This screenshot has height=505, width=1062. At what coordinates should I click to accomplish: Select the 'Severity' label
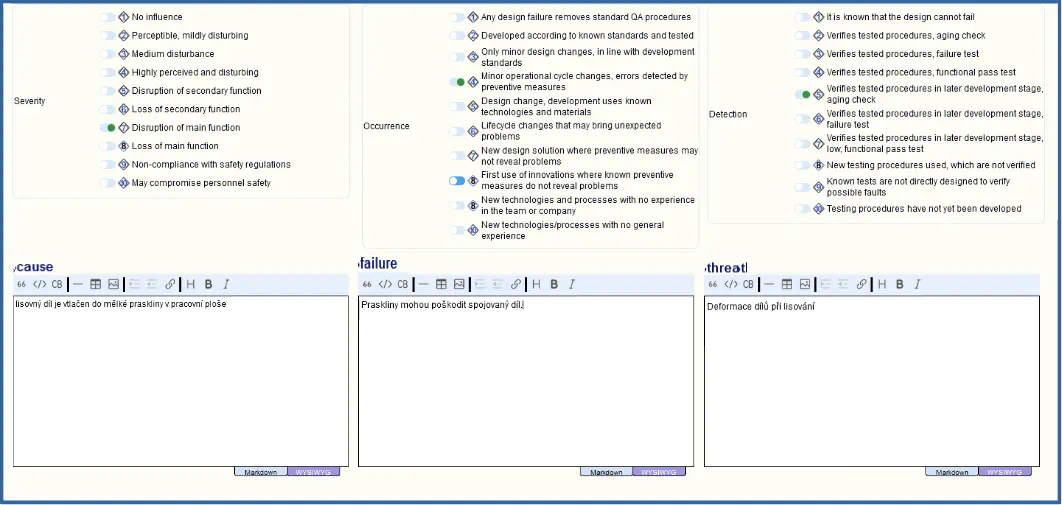click(x=30, y=101)
